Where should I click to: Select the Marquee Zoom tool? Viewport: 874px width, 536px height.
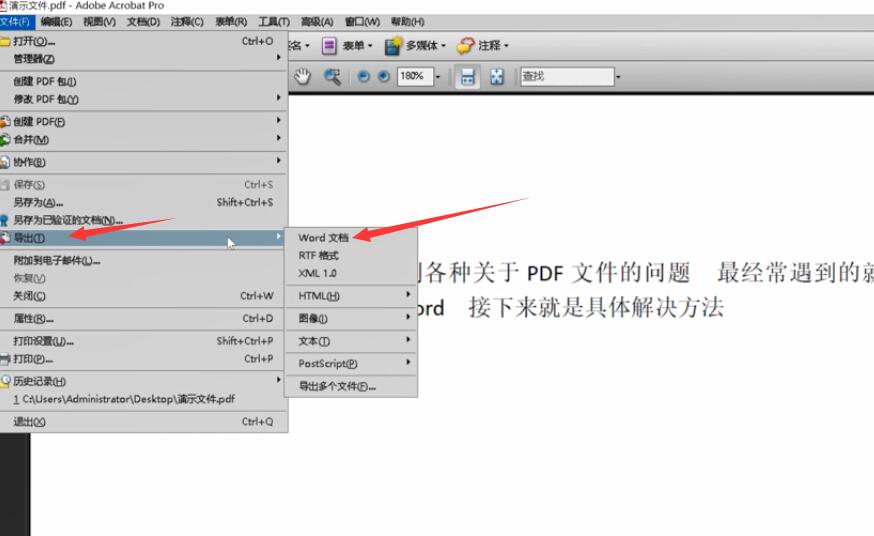[x=332, y=76]
